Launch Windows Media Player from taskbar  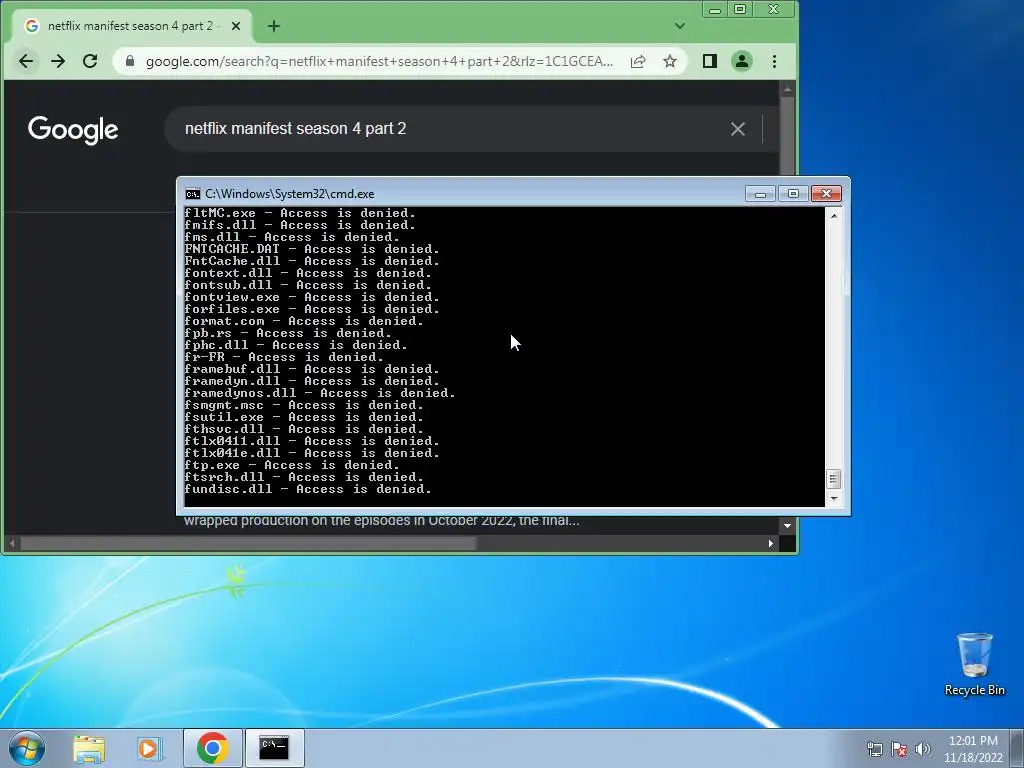tap(149, 748)
